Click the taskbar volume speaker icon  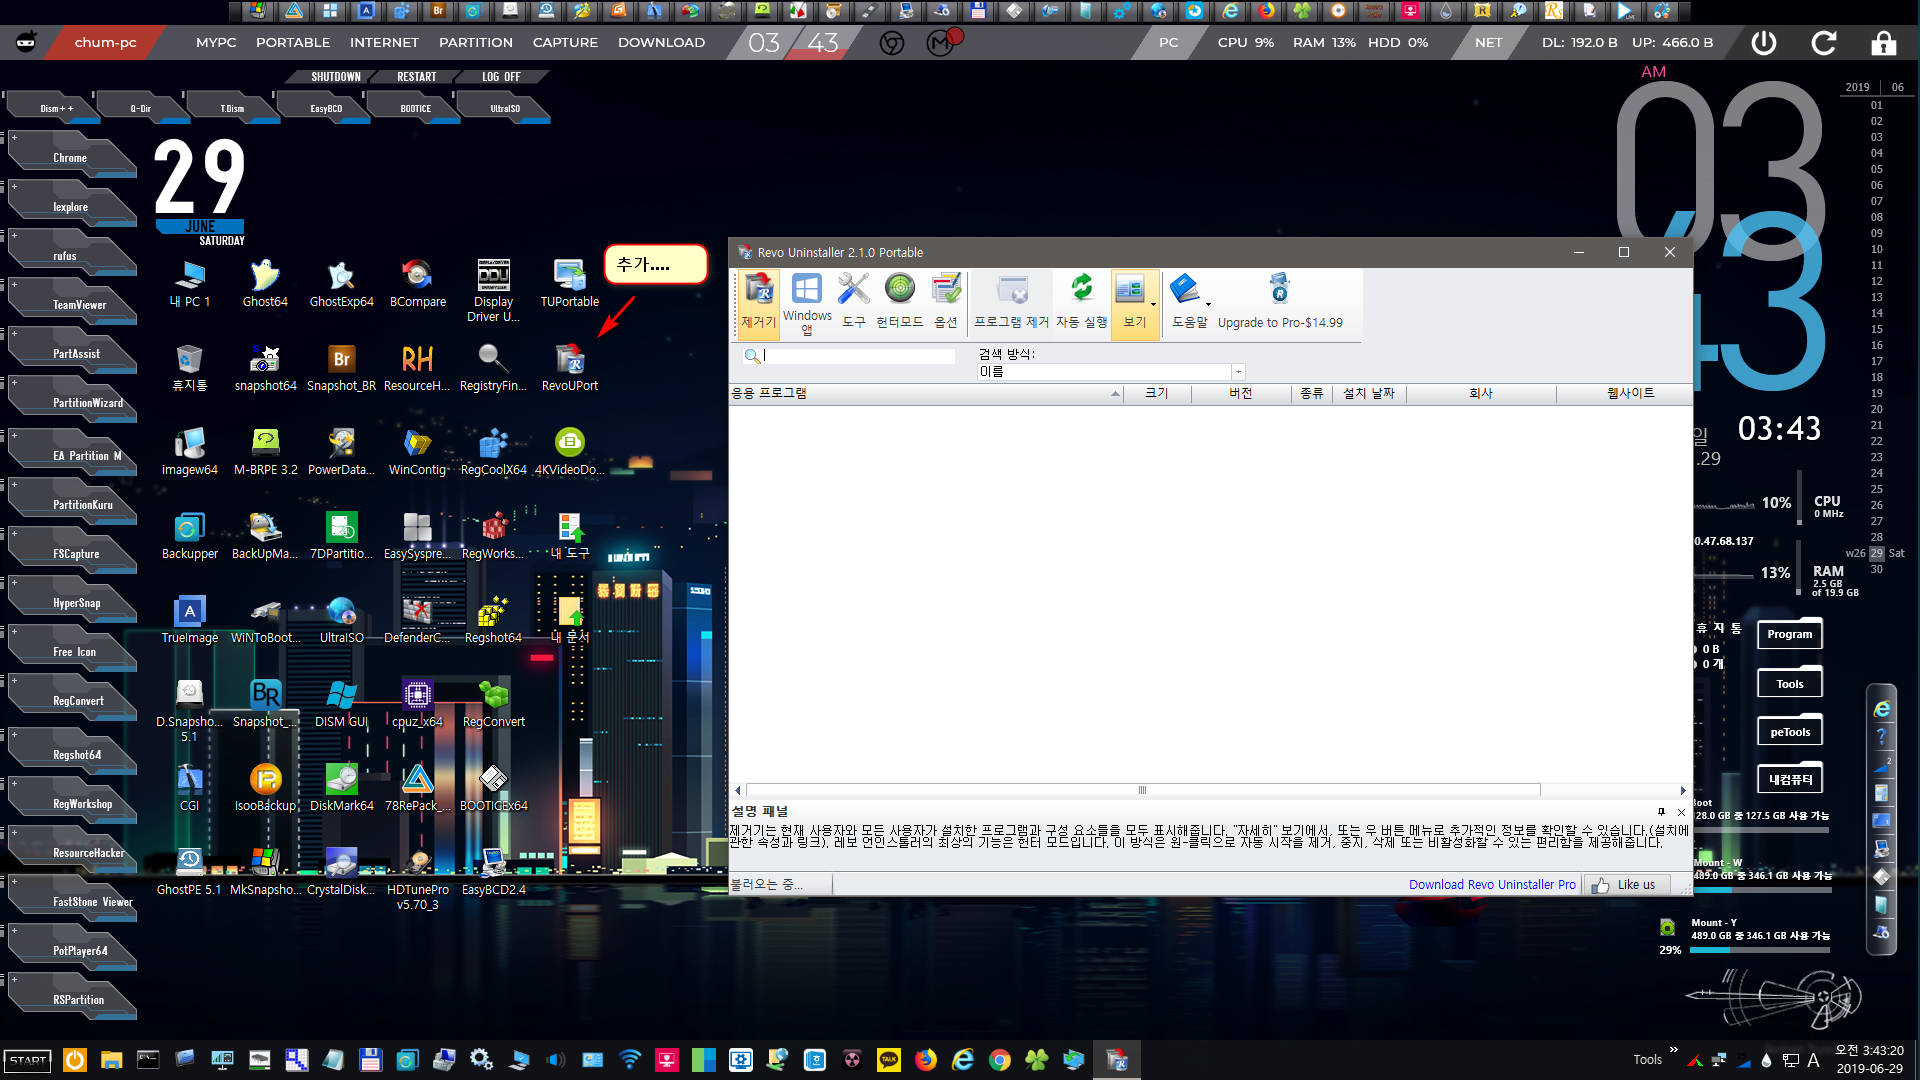click(556, 1060)
